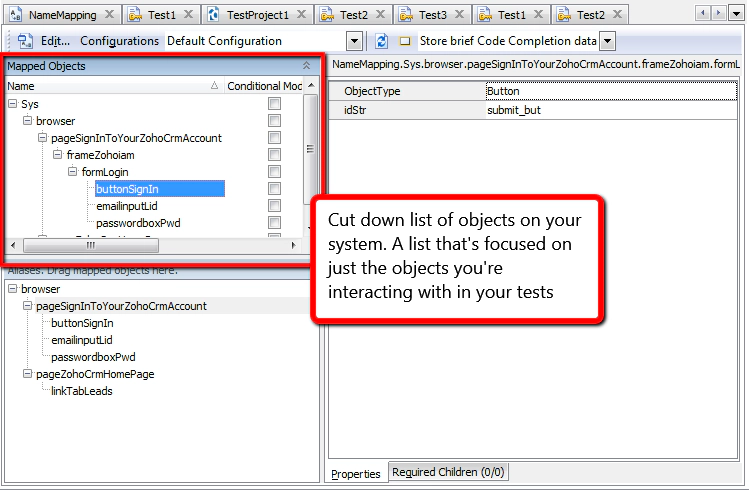Click the ObjectType property name cell
Screen dimensions: 749x490
click(x=407, y=91)
